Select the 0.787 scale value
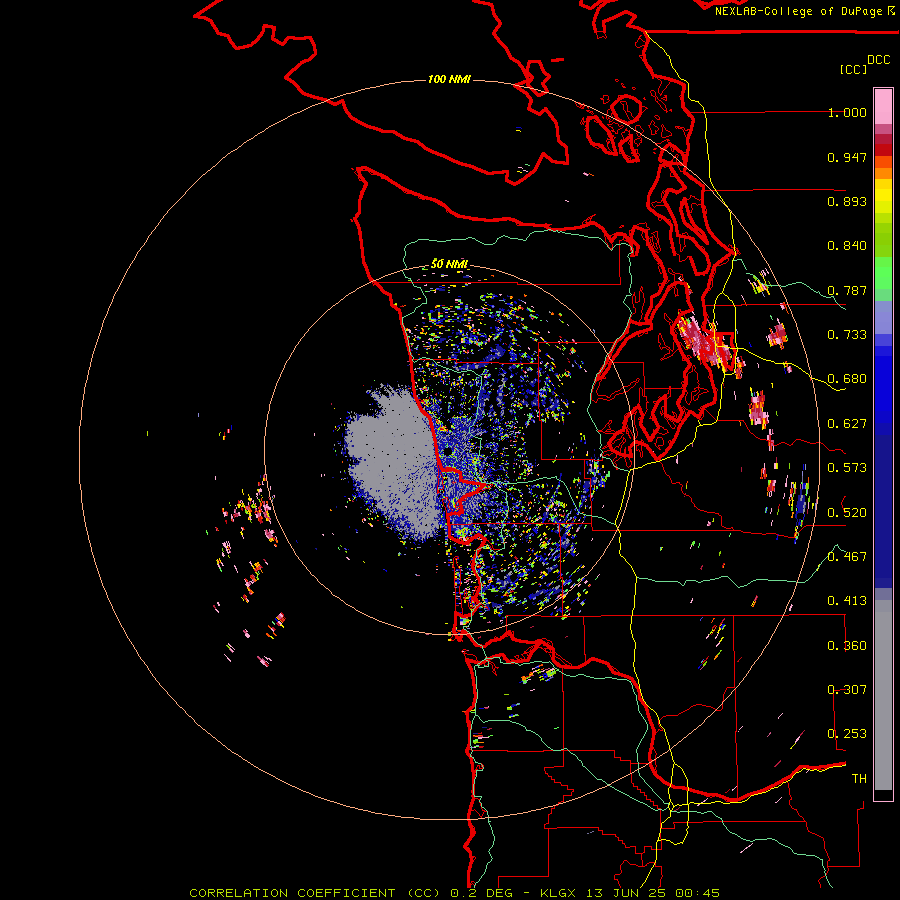 pyautogui.click(x=847, y=290)
